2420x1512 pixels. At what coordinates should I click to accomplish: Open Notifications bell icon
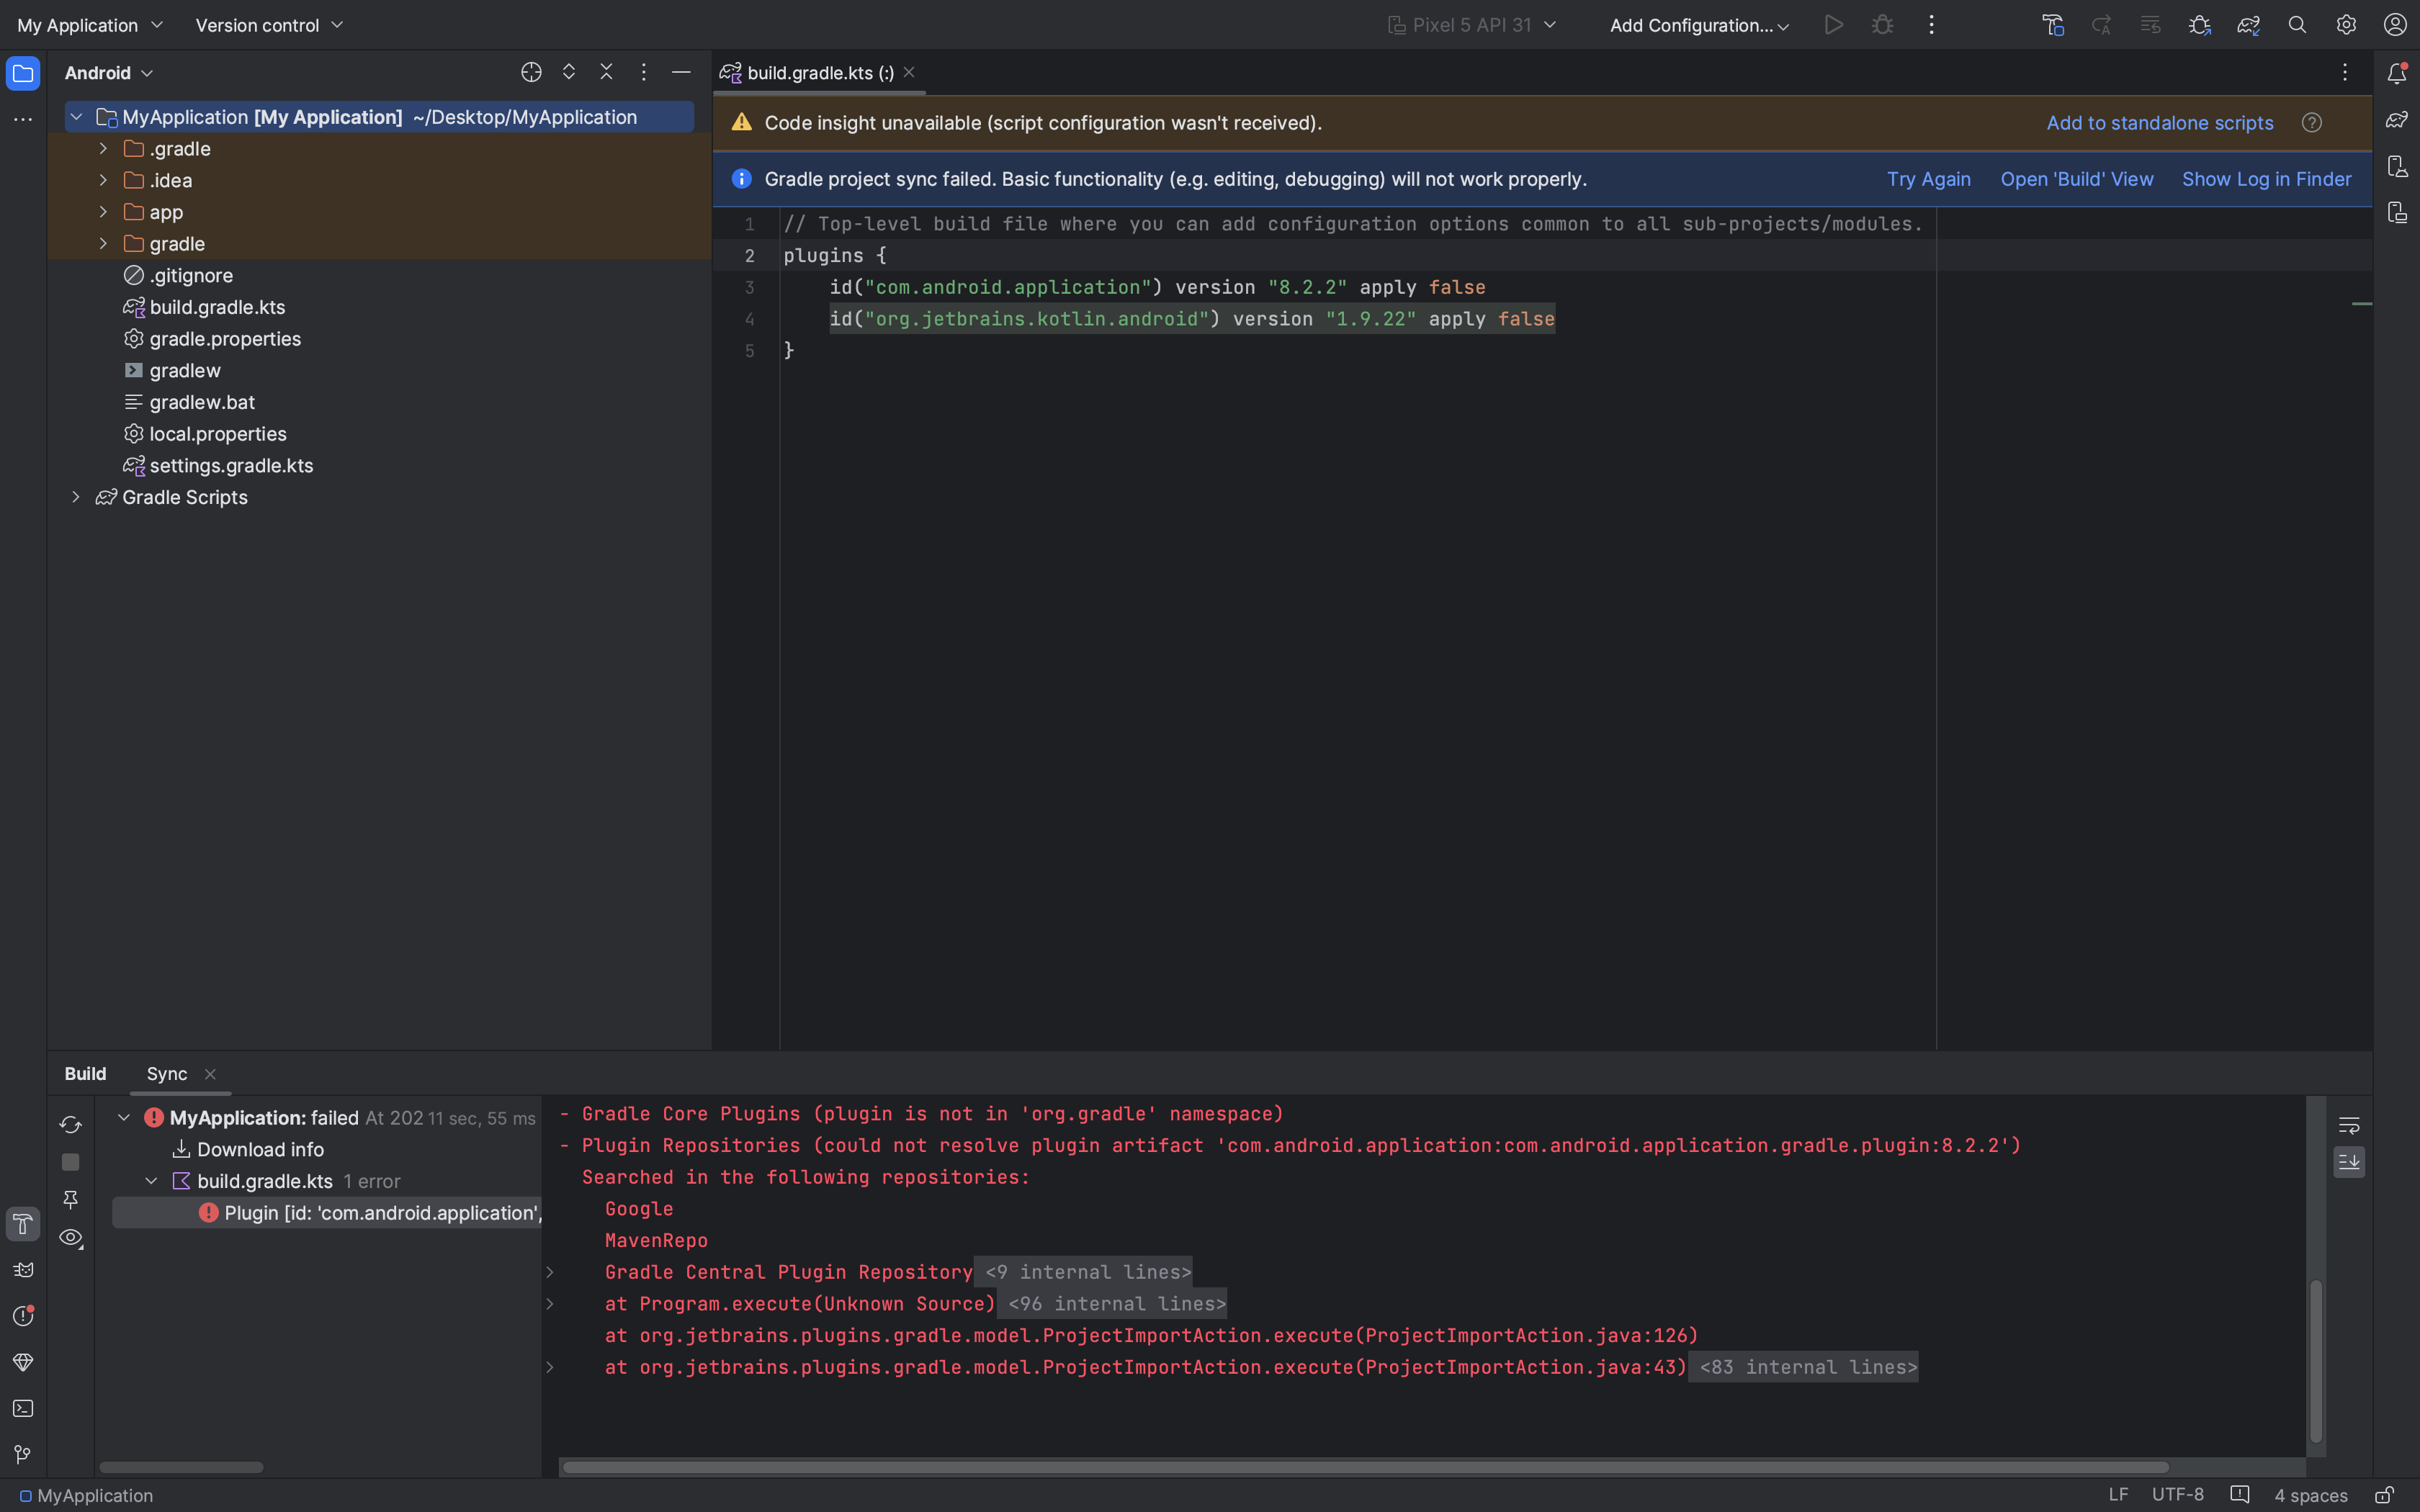[x=2397, y=73]
